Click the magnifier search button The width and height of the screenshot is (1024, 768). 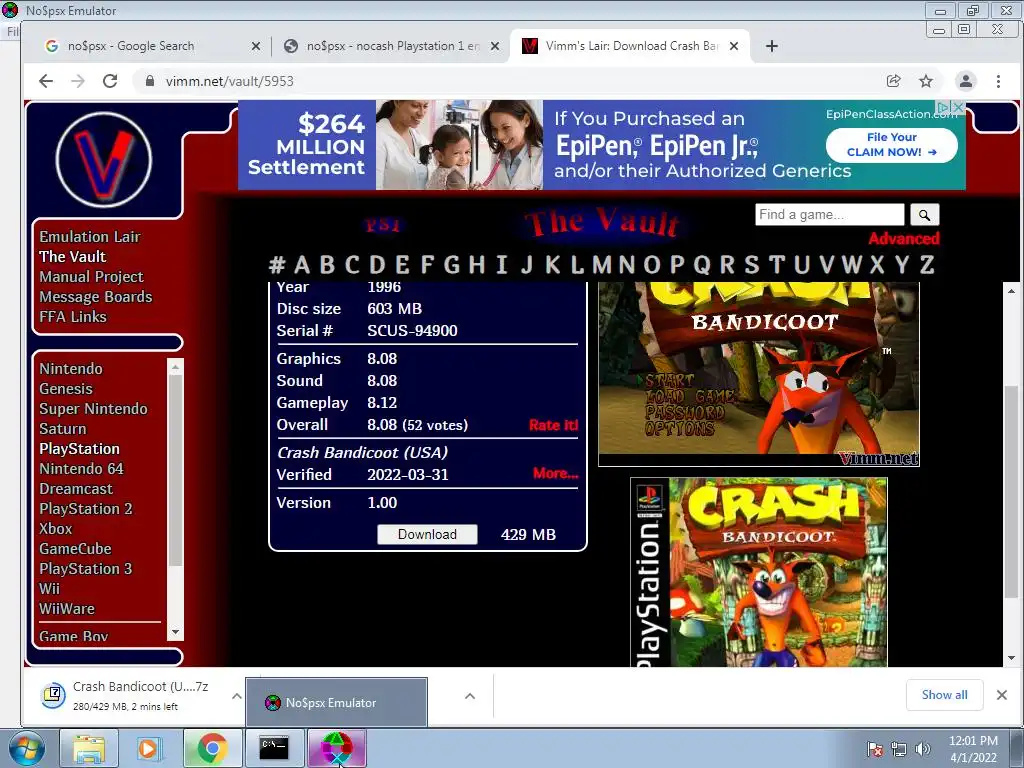[924, 214]
